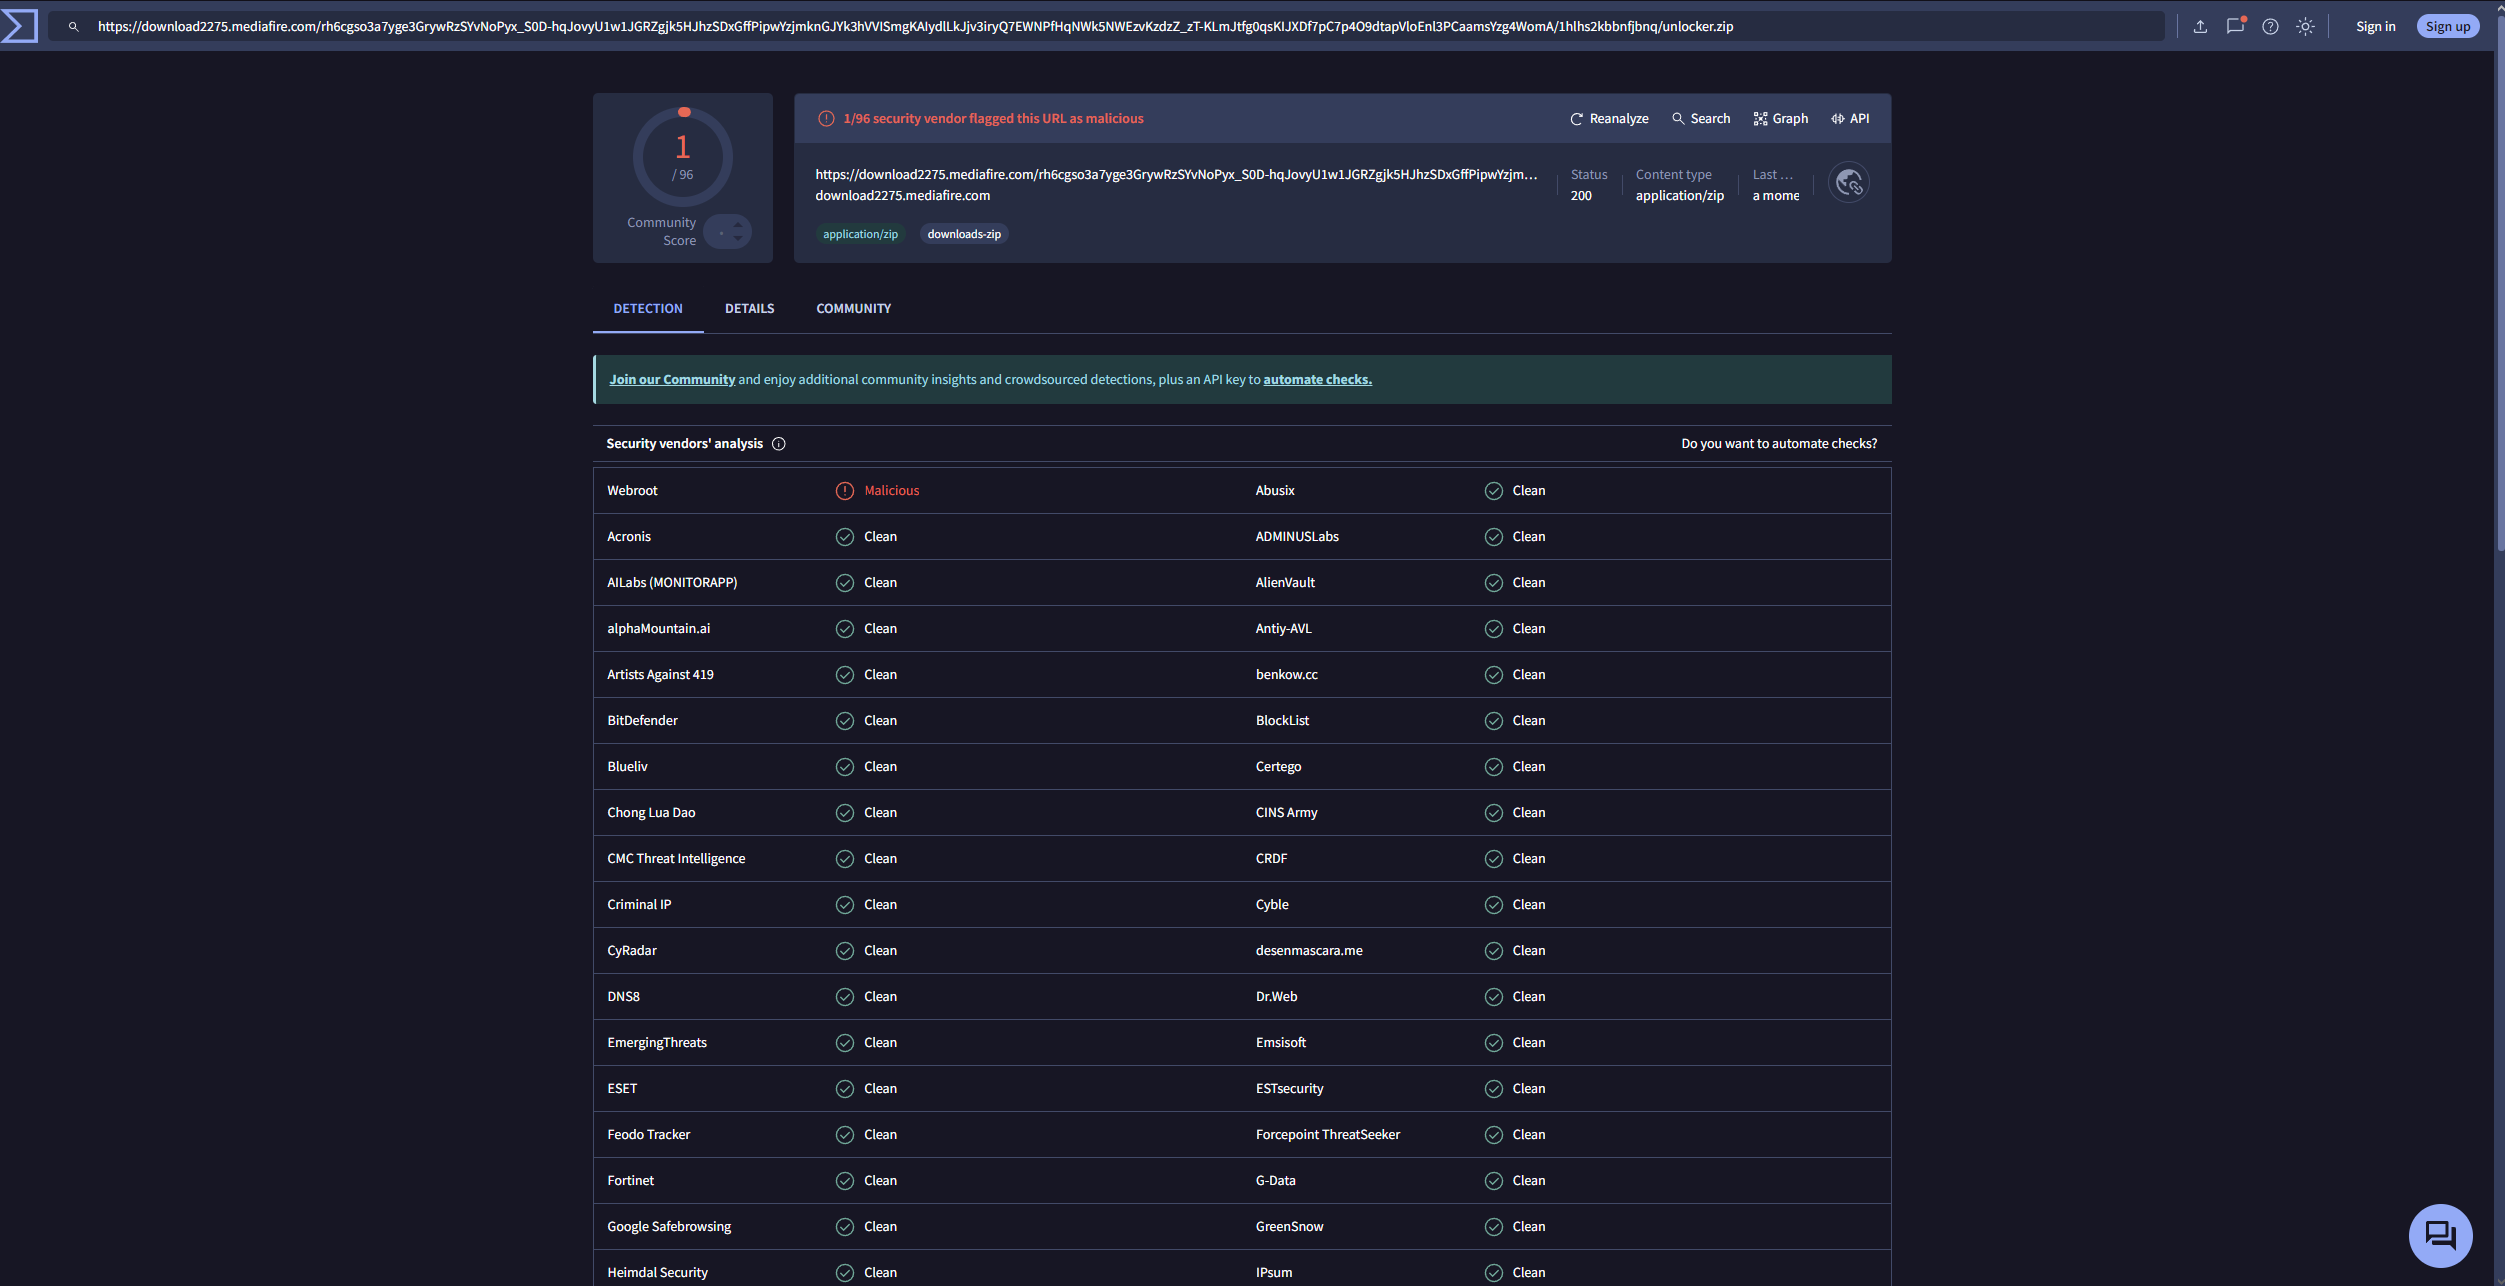Click the globe URL link icon
The image size is (2505, 1286).
coord(1848,183)
